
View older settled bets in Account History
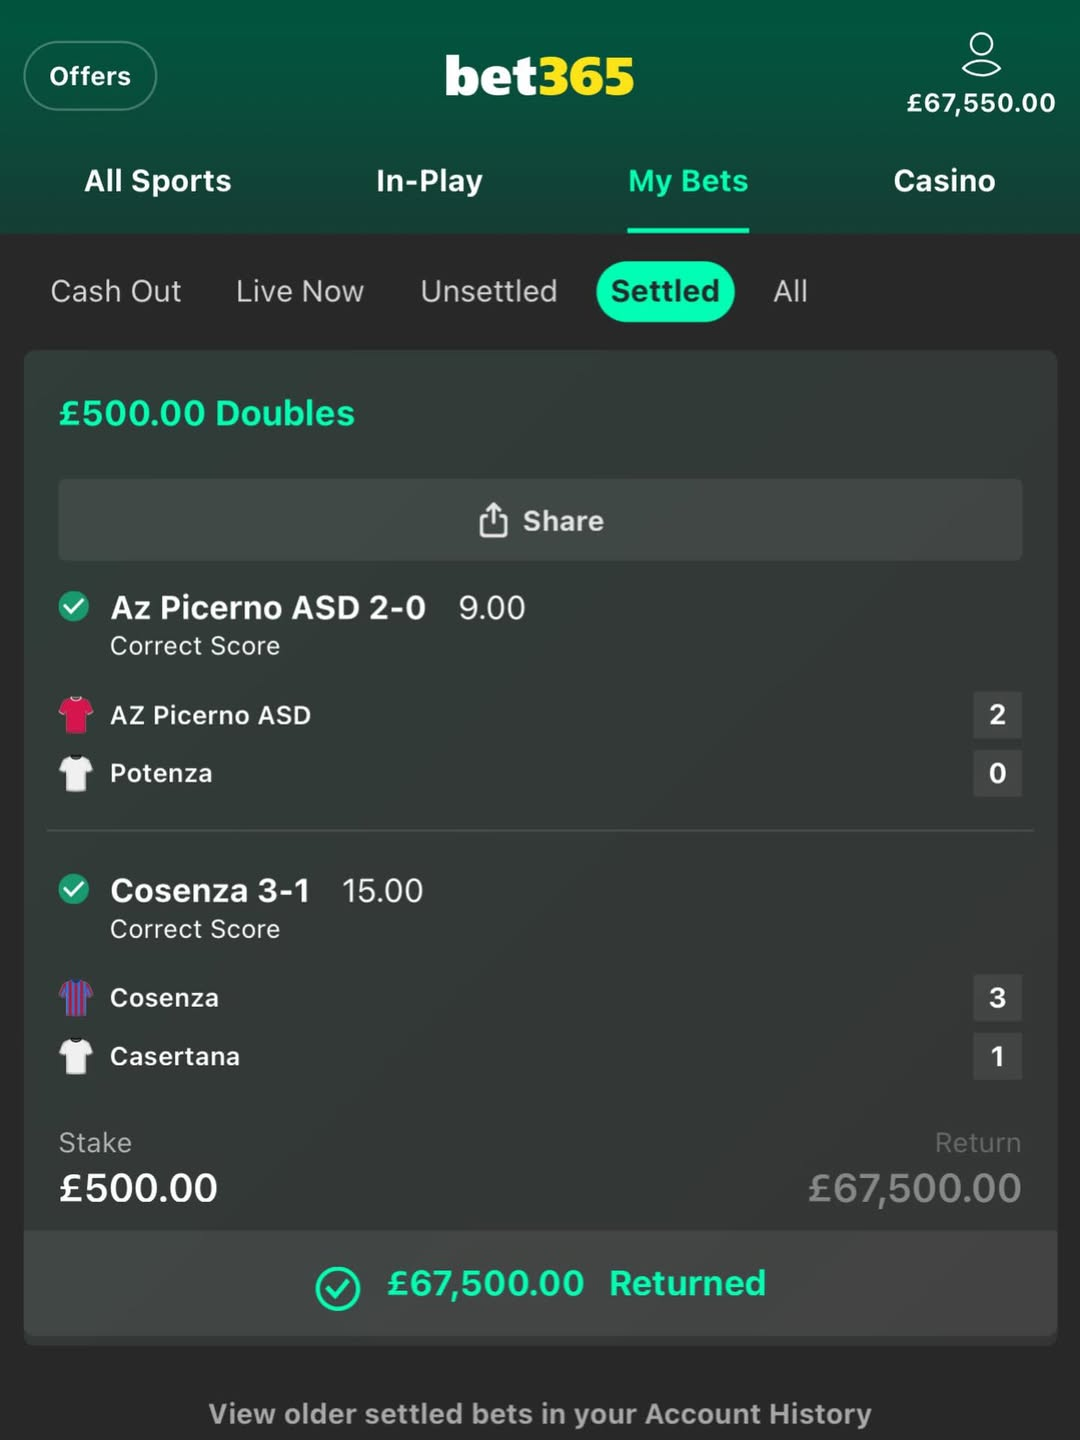(540, 1413)
